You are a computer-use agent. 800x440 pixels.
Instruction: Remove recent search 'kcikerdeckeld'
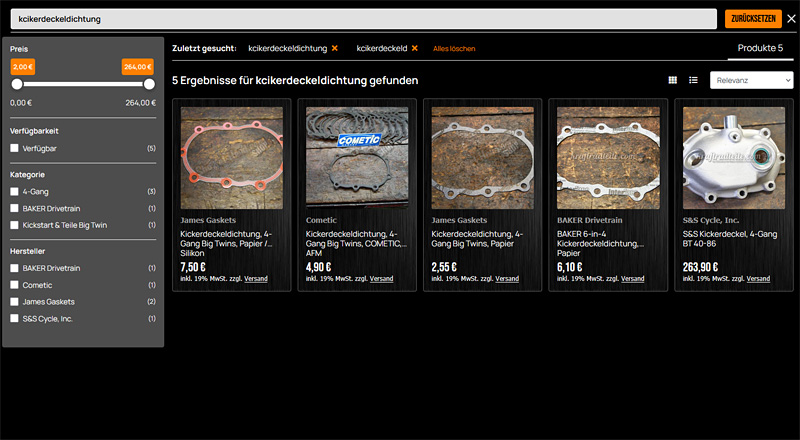coord(415,48)
